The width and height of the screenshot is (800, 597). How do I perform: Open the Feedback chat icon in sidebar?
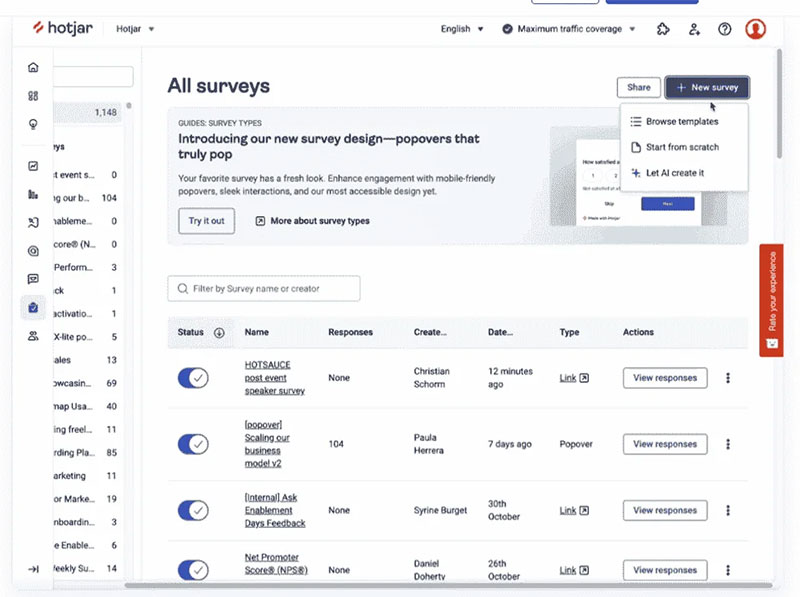pos(33,279)
